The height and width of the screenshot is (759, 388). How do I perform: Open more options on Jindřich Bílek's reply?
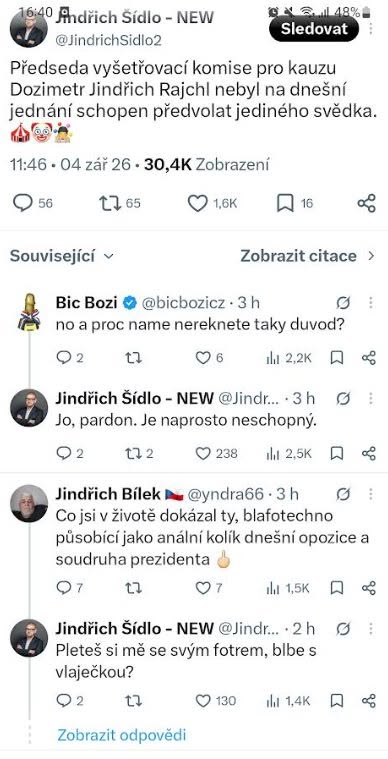(371, 494)
